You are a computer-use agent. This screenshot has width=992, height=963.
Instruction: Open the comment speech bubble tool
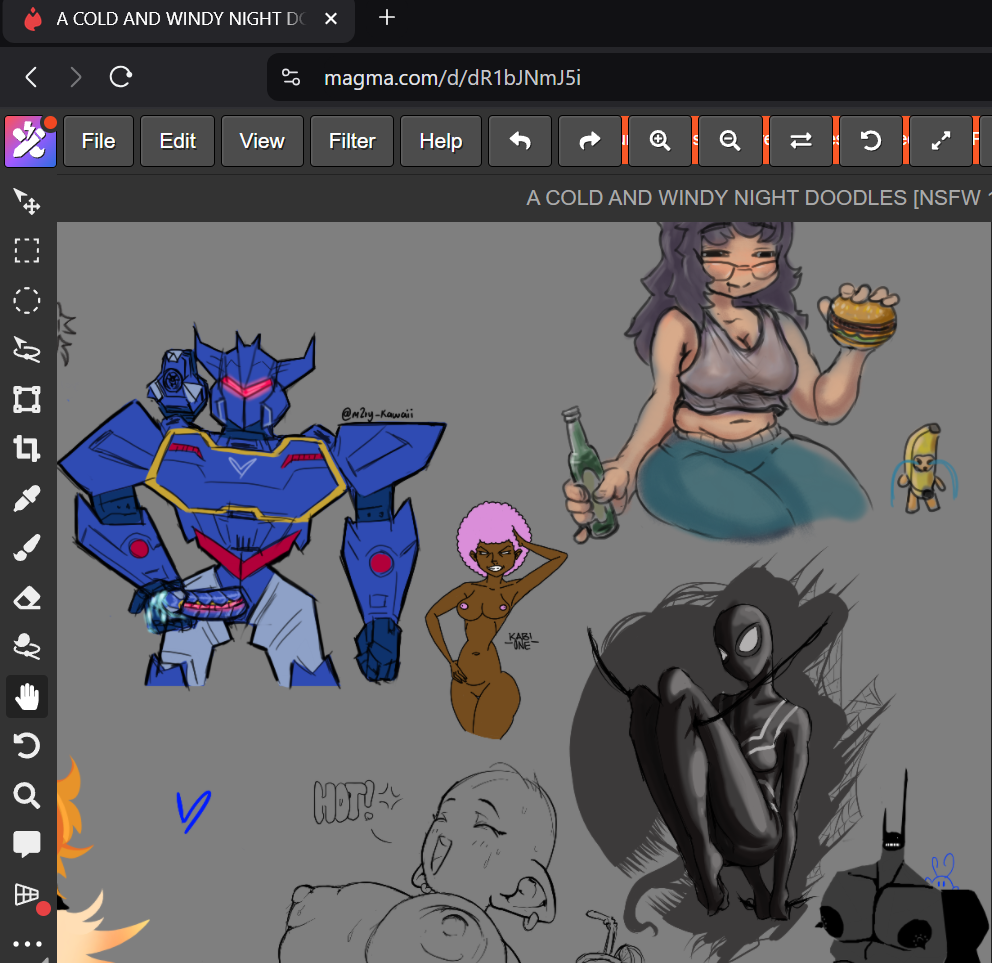tap(27, 845)
